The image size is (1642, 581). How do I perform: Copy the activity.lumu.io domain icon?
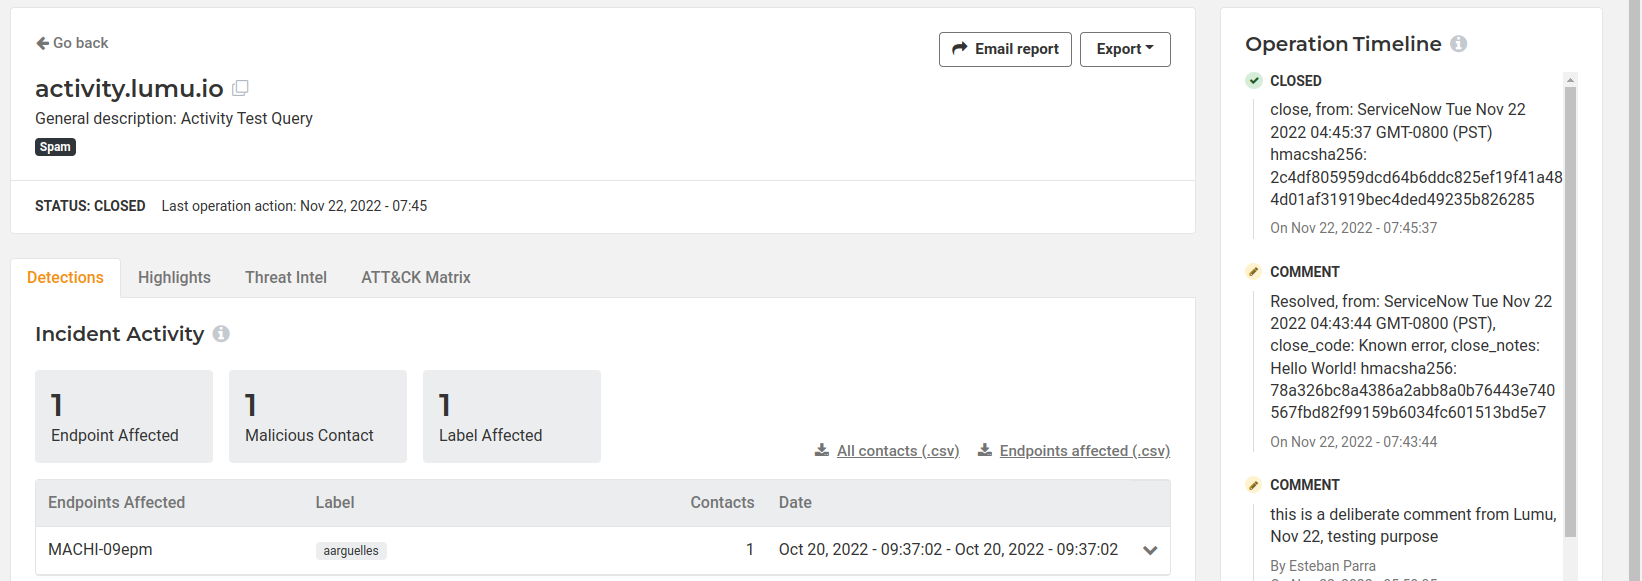pyautogui.click(x=240, y=88)
